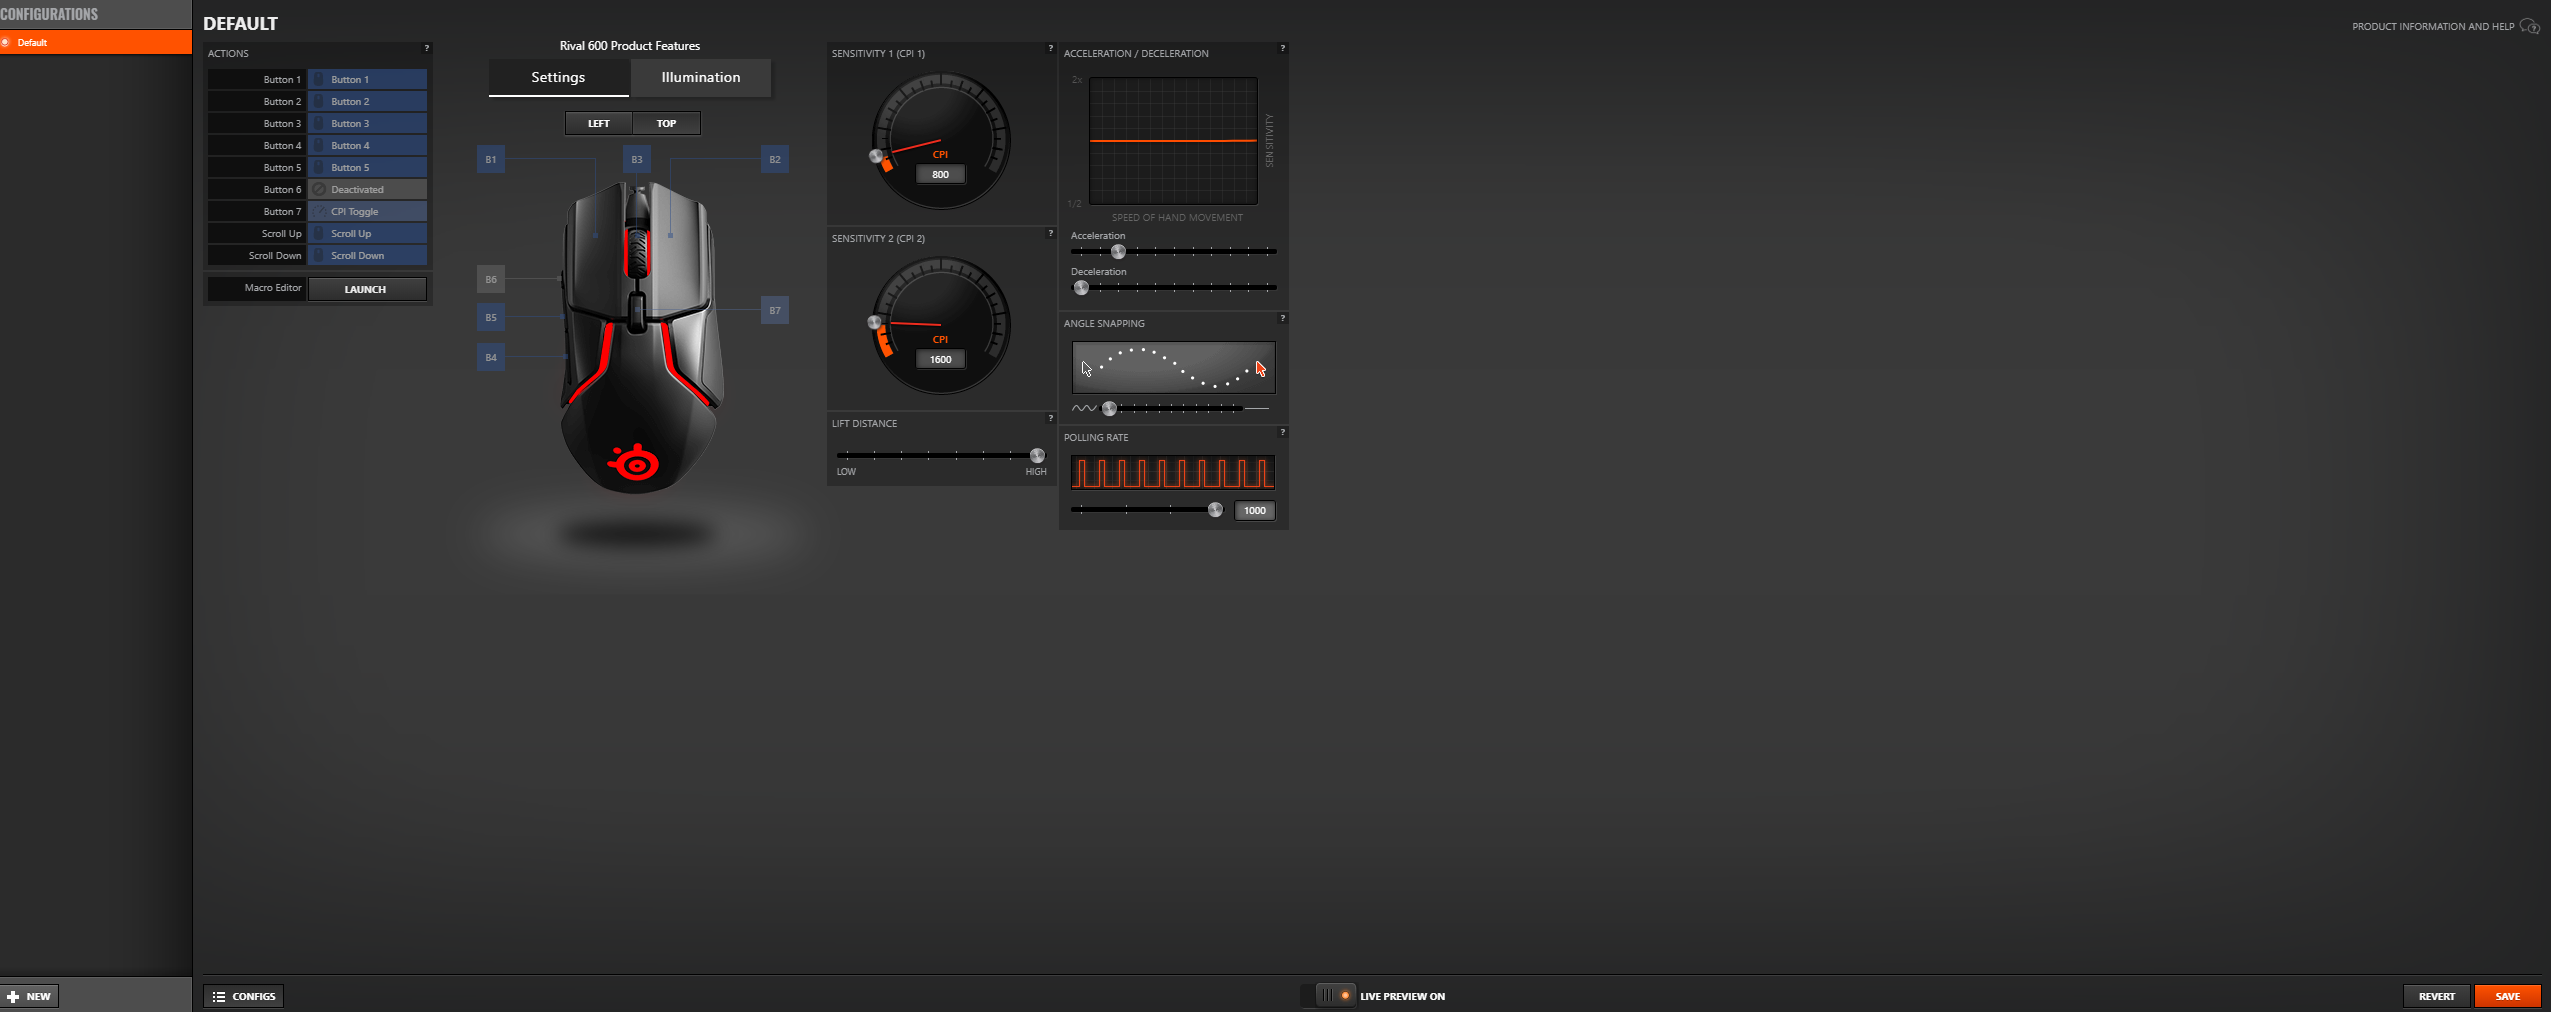
Task: Open help for Angle Snapping
Action: tap(1282, 318)
